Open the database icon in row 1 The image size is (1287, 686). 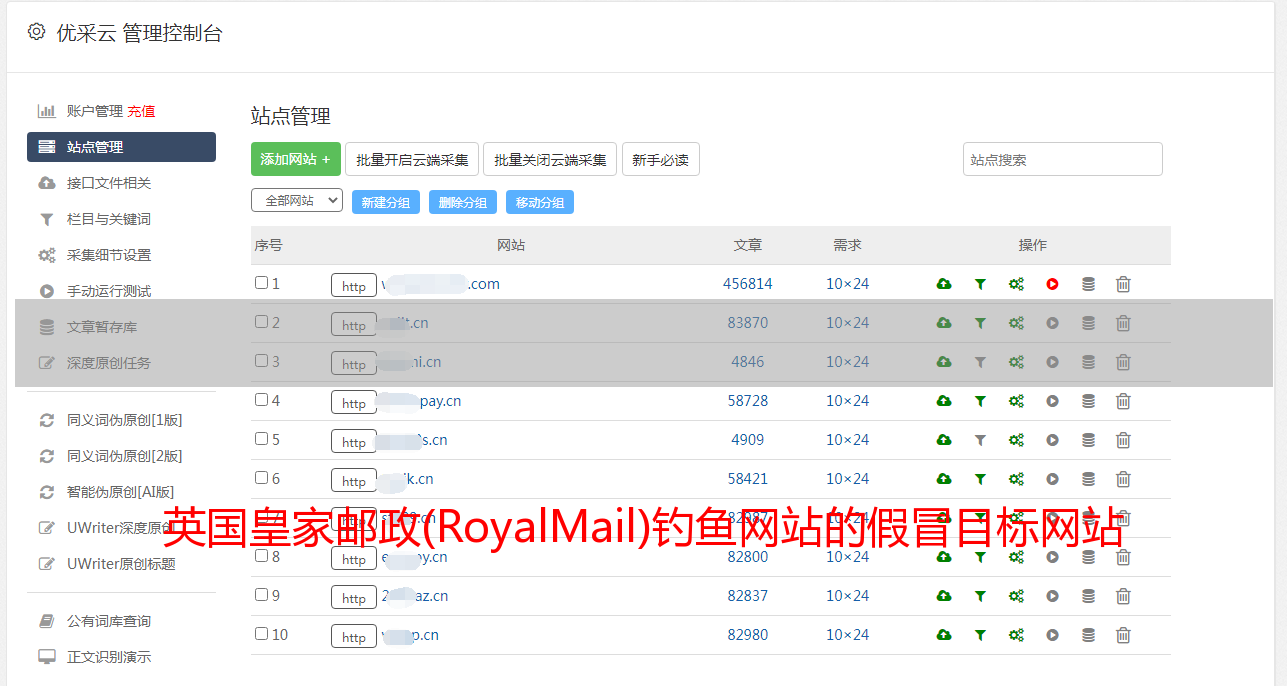pos(1088,284)
